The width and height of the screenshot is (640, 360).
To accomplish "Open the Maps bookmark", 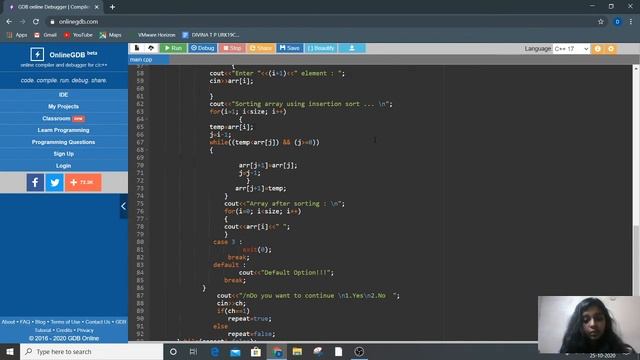I will coord(110,35).
